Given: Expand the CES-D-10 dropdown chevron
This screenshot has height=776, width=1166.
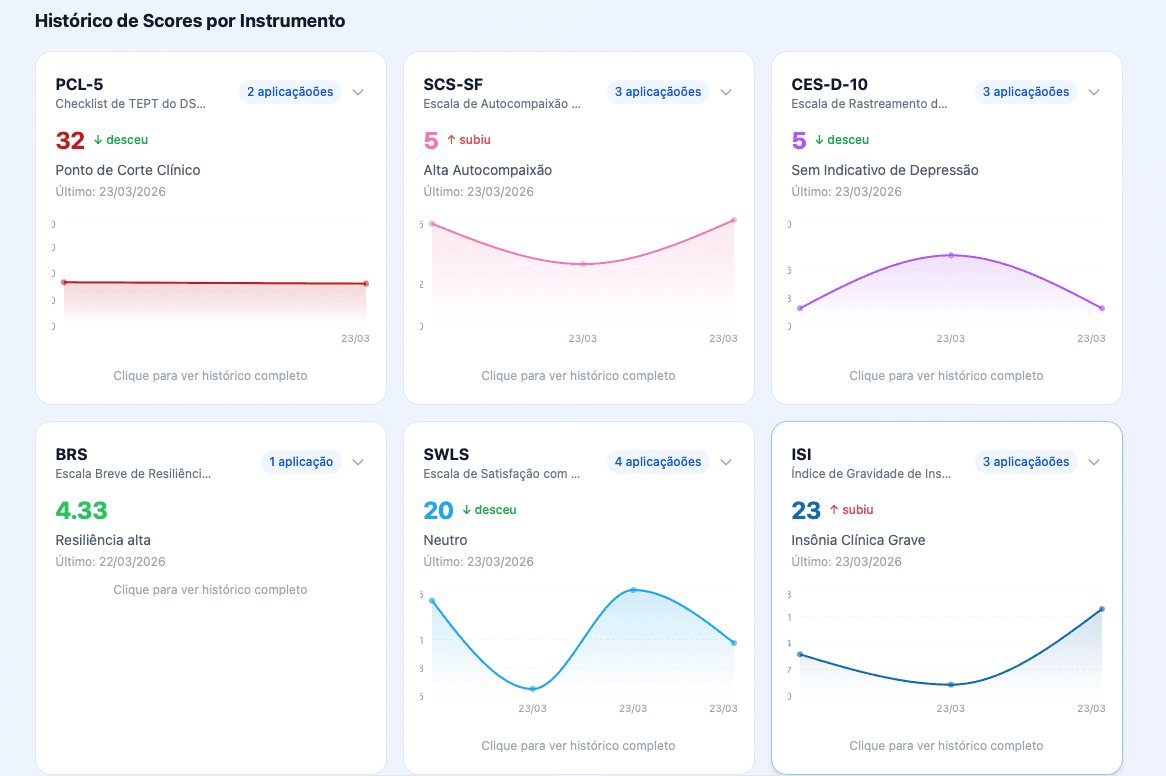Looking at the screenshot, I should coord(1094,91).
